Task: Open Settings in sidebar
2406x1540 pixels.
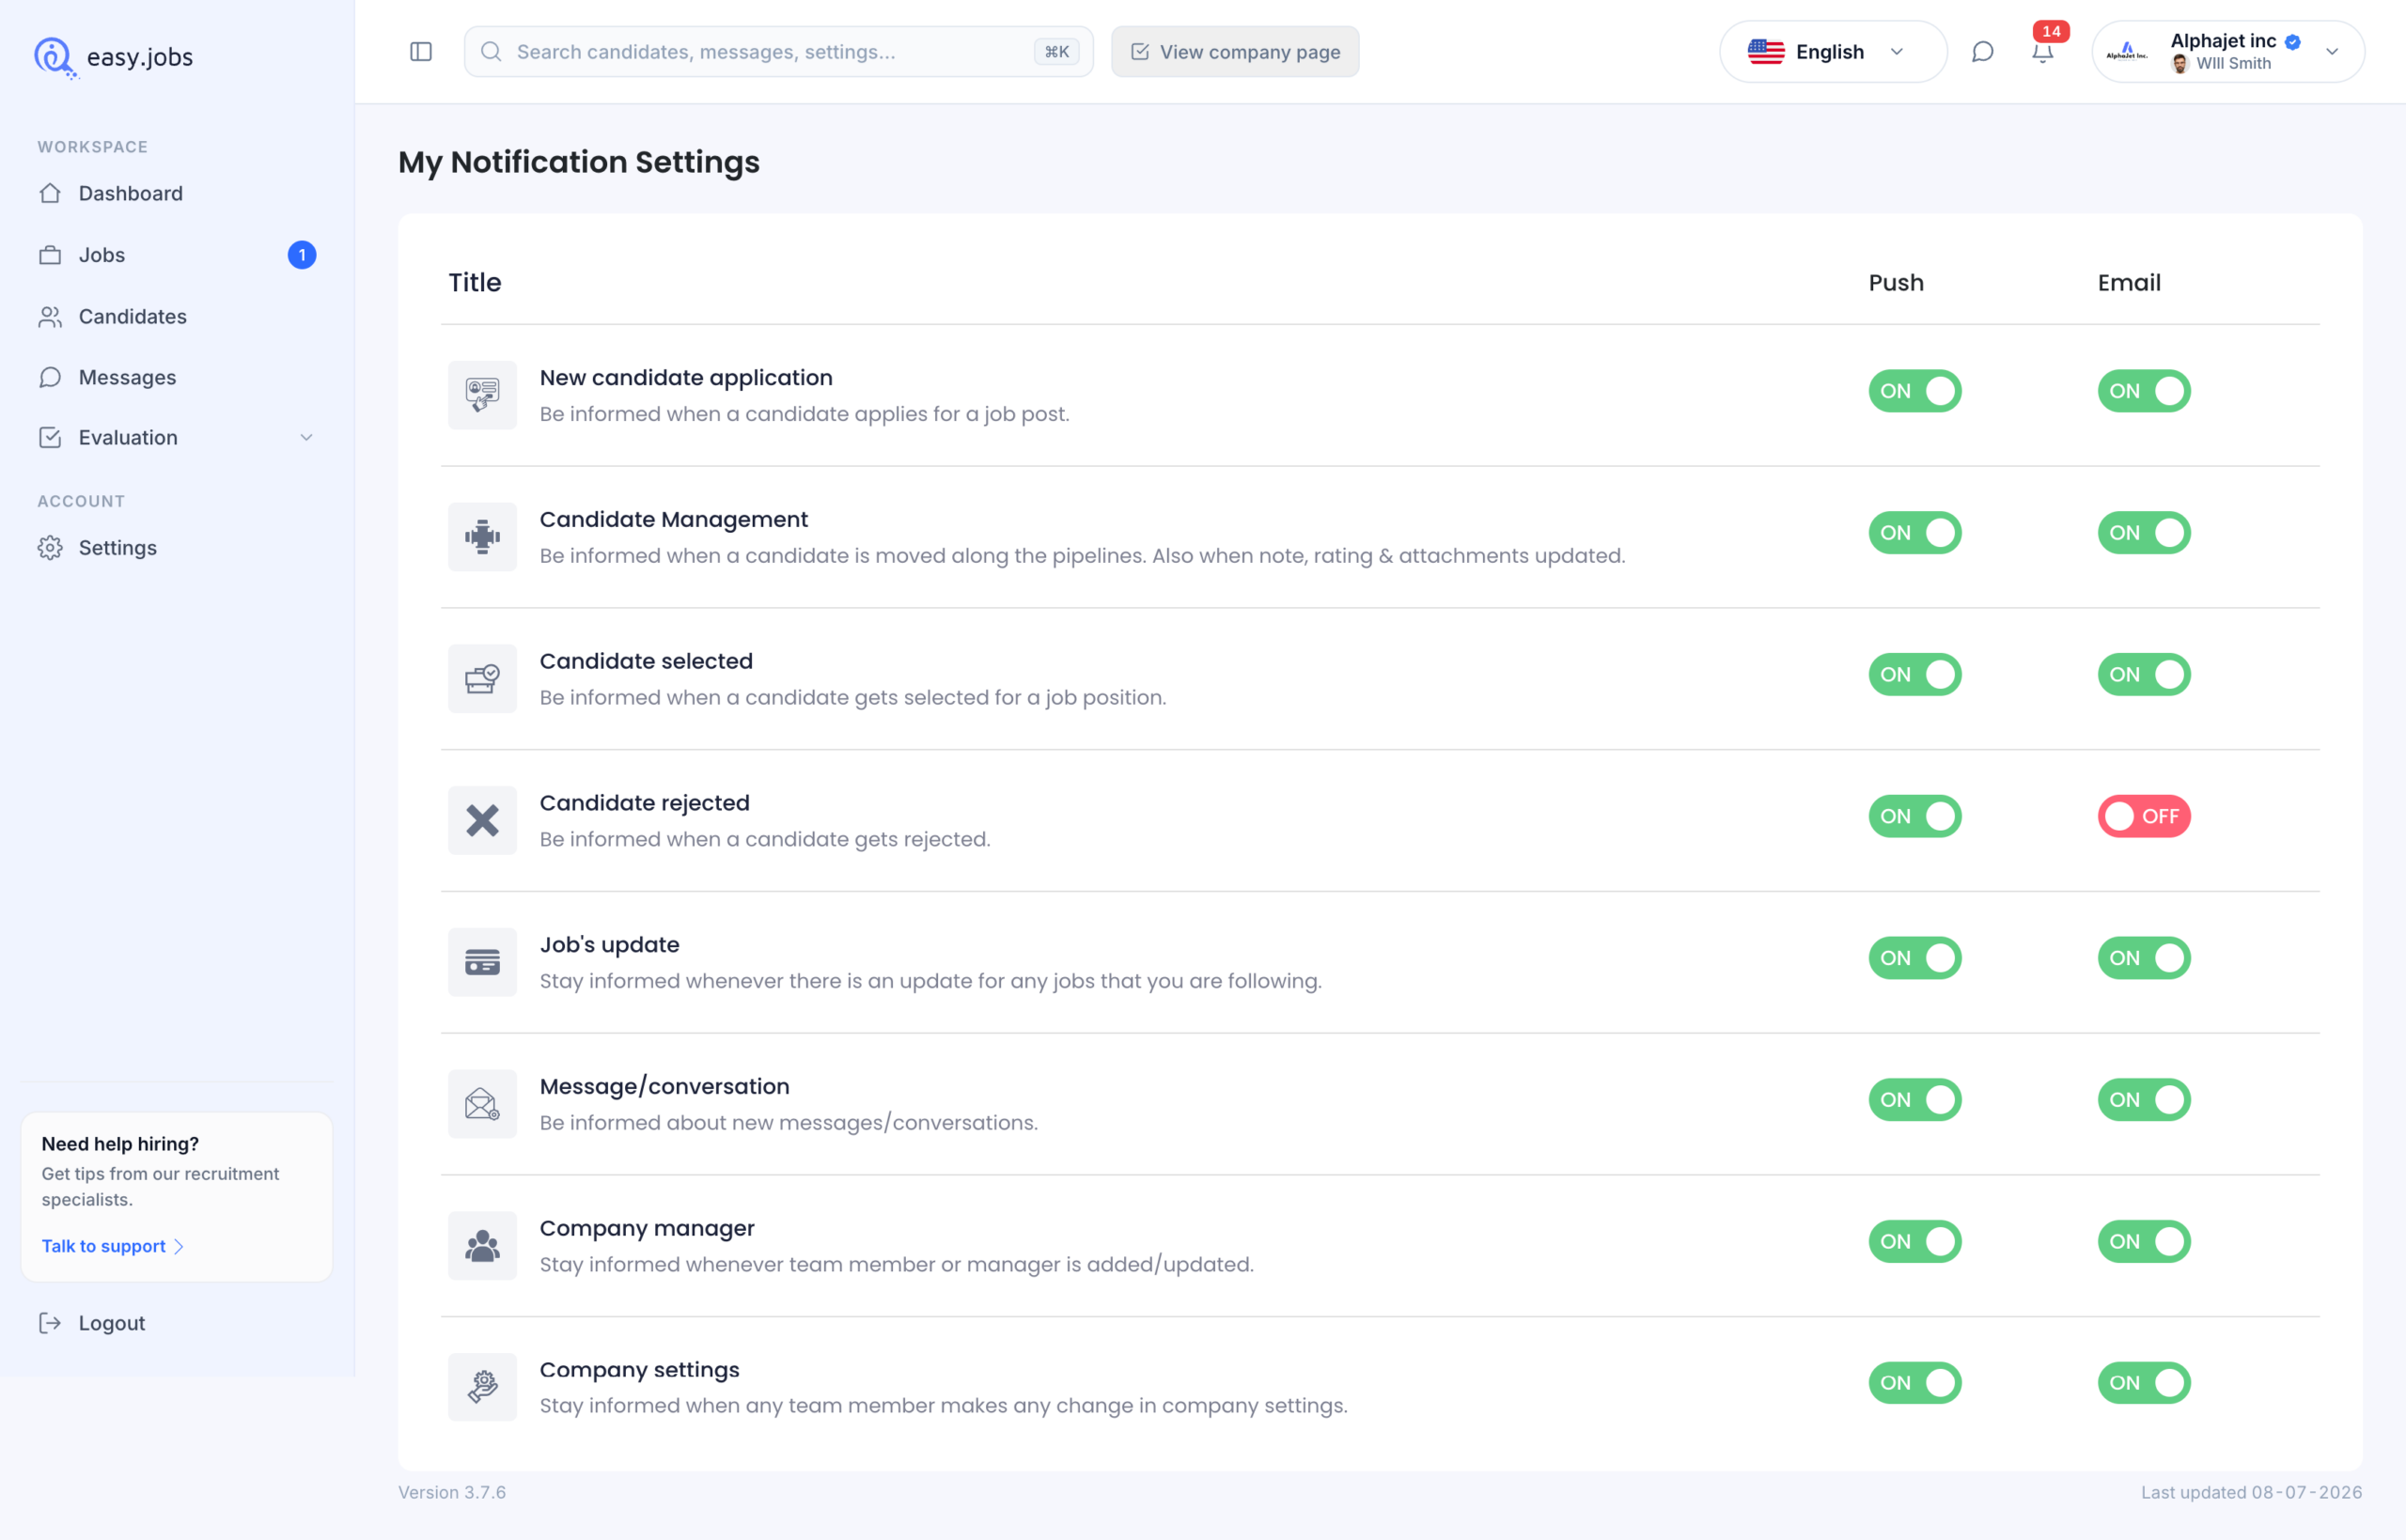Action: coord(177,548)
